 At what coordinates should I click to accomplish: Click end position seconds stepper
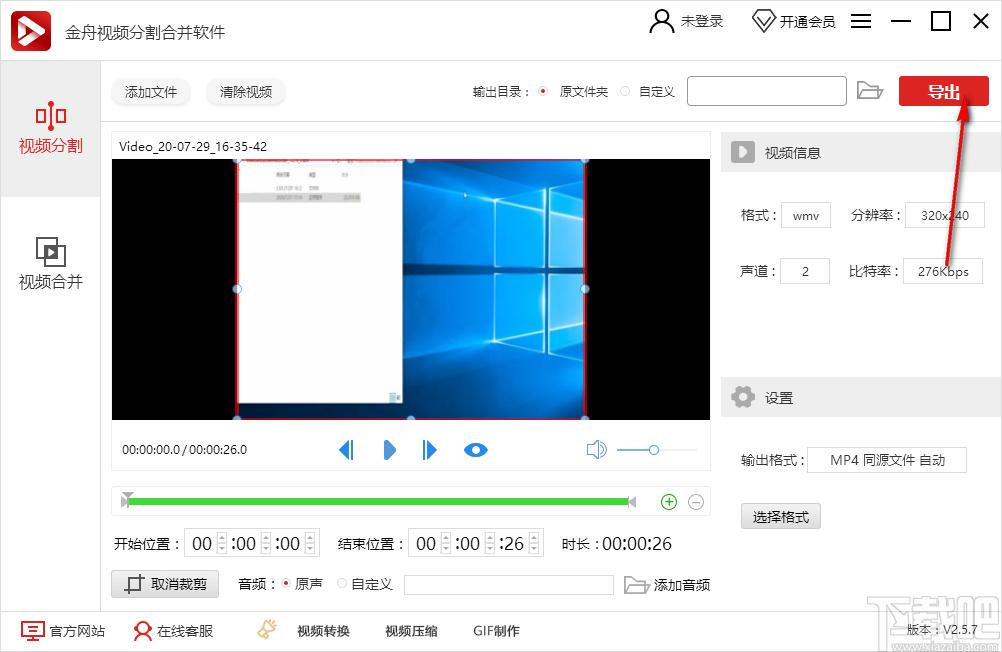point(534,543)
